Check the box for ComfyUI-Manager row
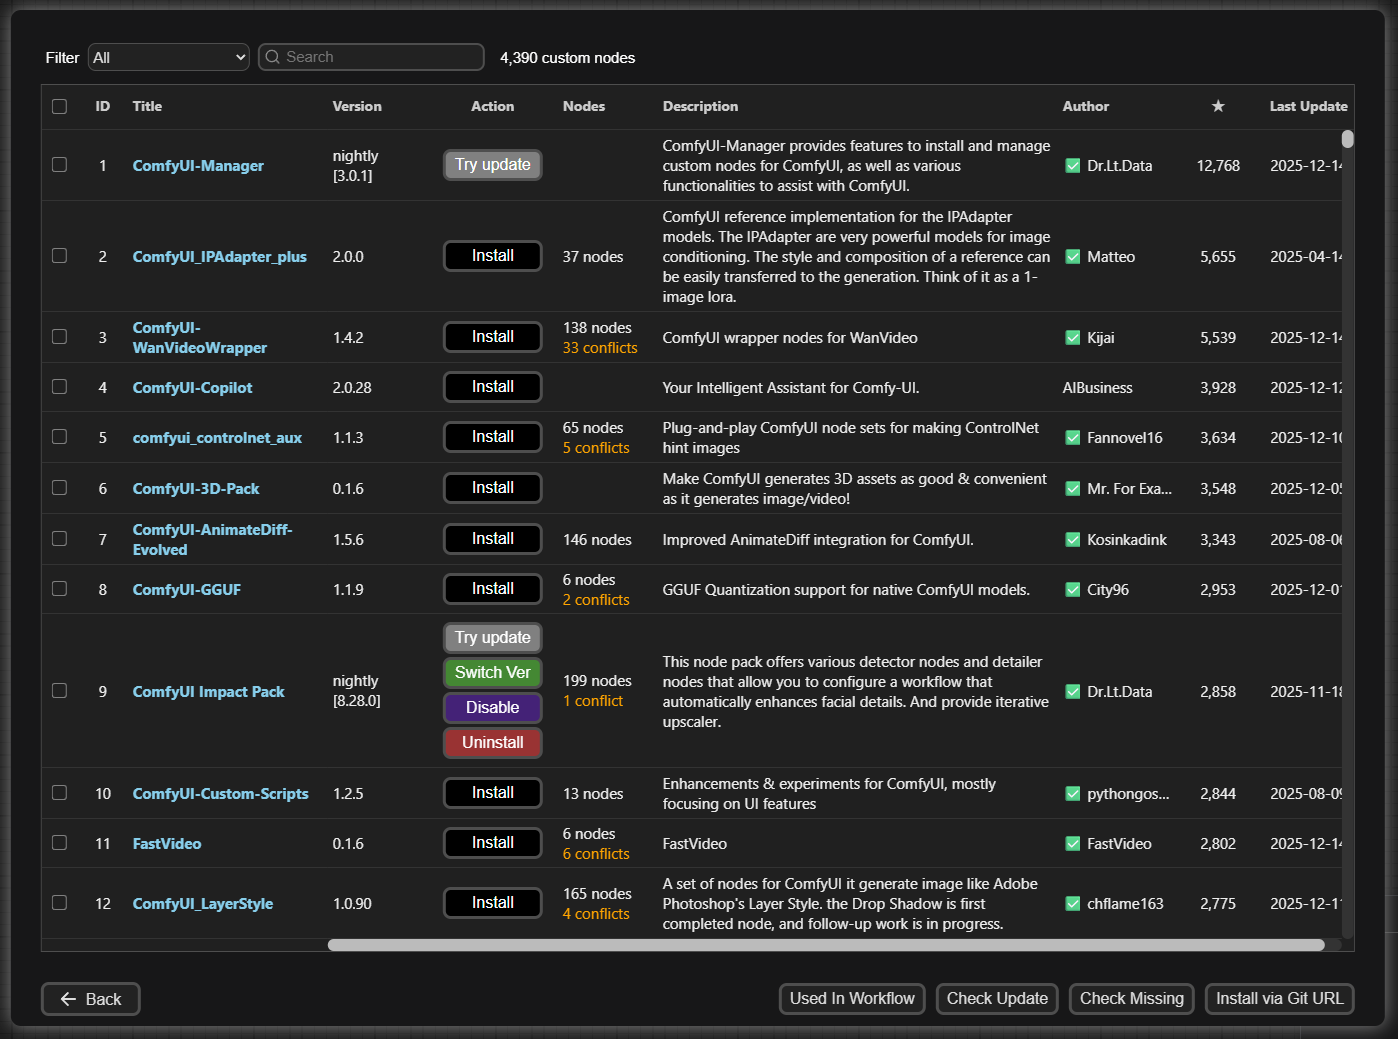This screenshot has width=1398, height=1039. 60,165
